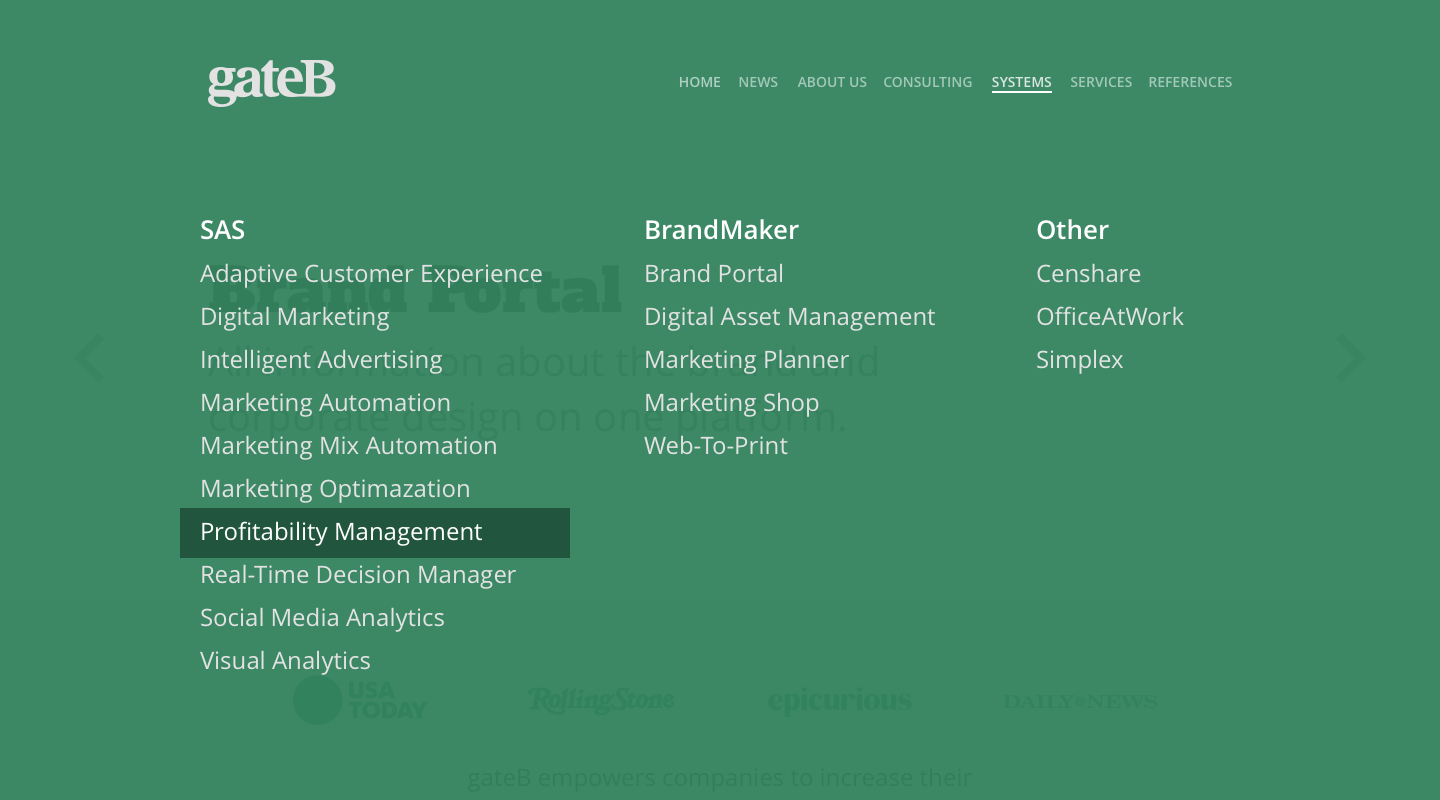Choose Visual Analytics link
Screen dimensions: 1440x800
point(285,661)
